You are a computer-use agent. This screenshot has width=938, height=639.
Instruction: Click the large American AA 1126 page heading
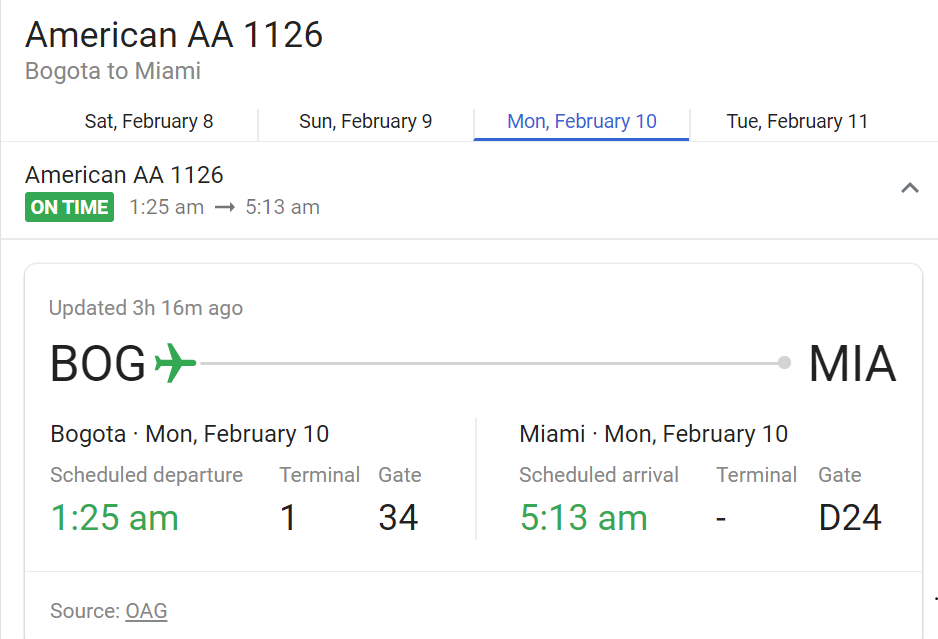point(174,35)
